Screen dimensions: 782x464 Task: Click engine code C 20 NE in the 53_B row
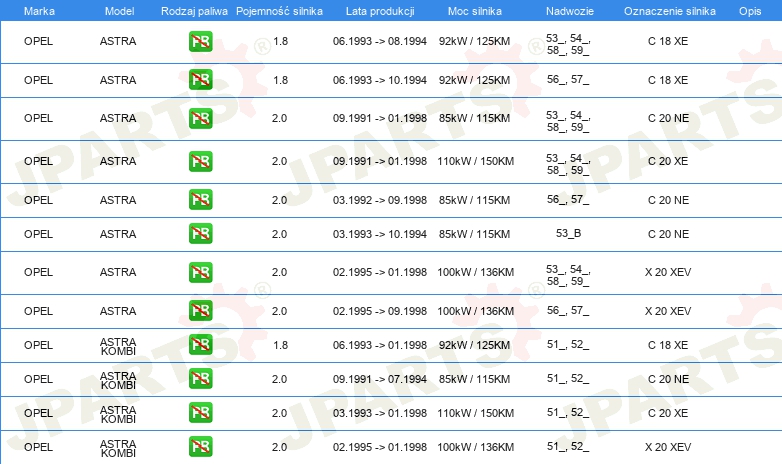pos(668,234)
